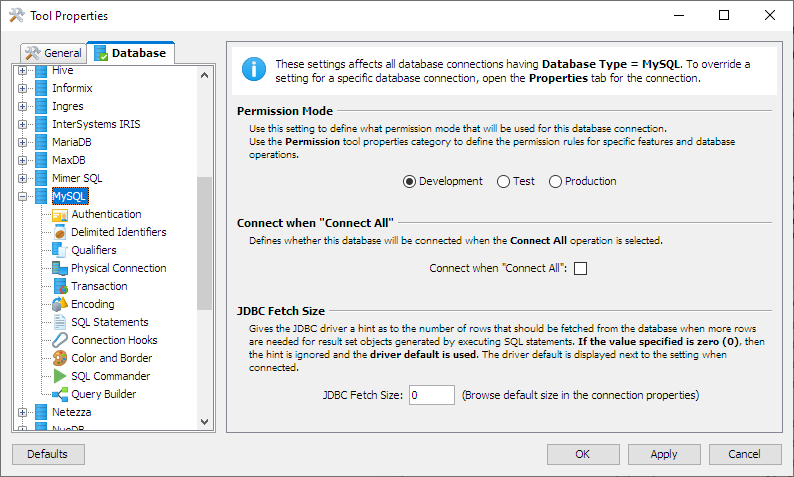Click the SQL Commander play icon
The width and height of the screenshot is (794, 477).
(x=59, y=376)
